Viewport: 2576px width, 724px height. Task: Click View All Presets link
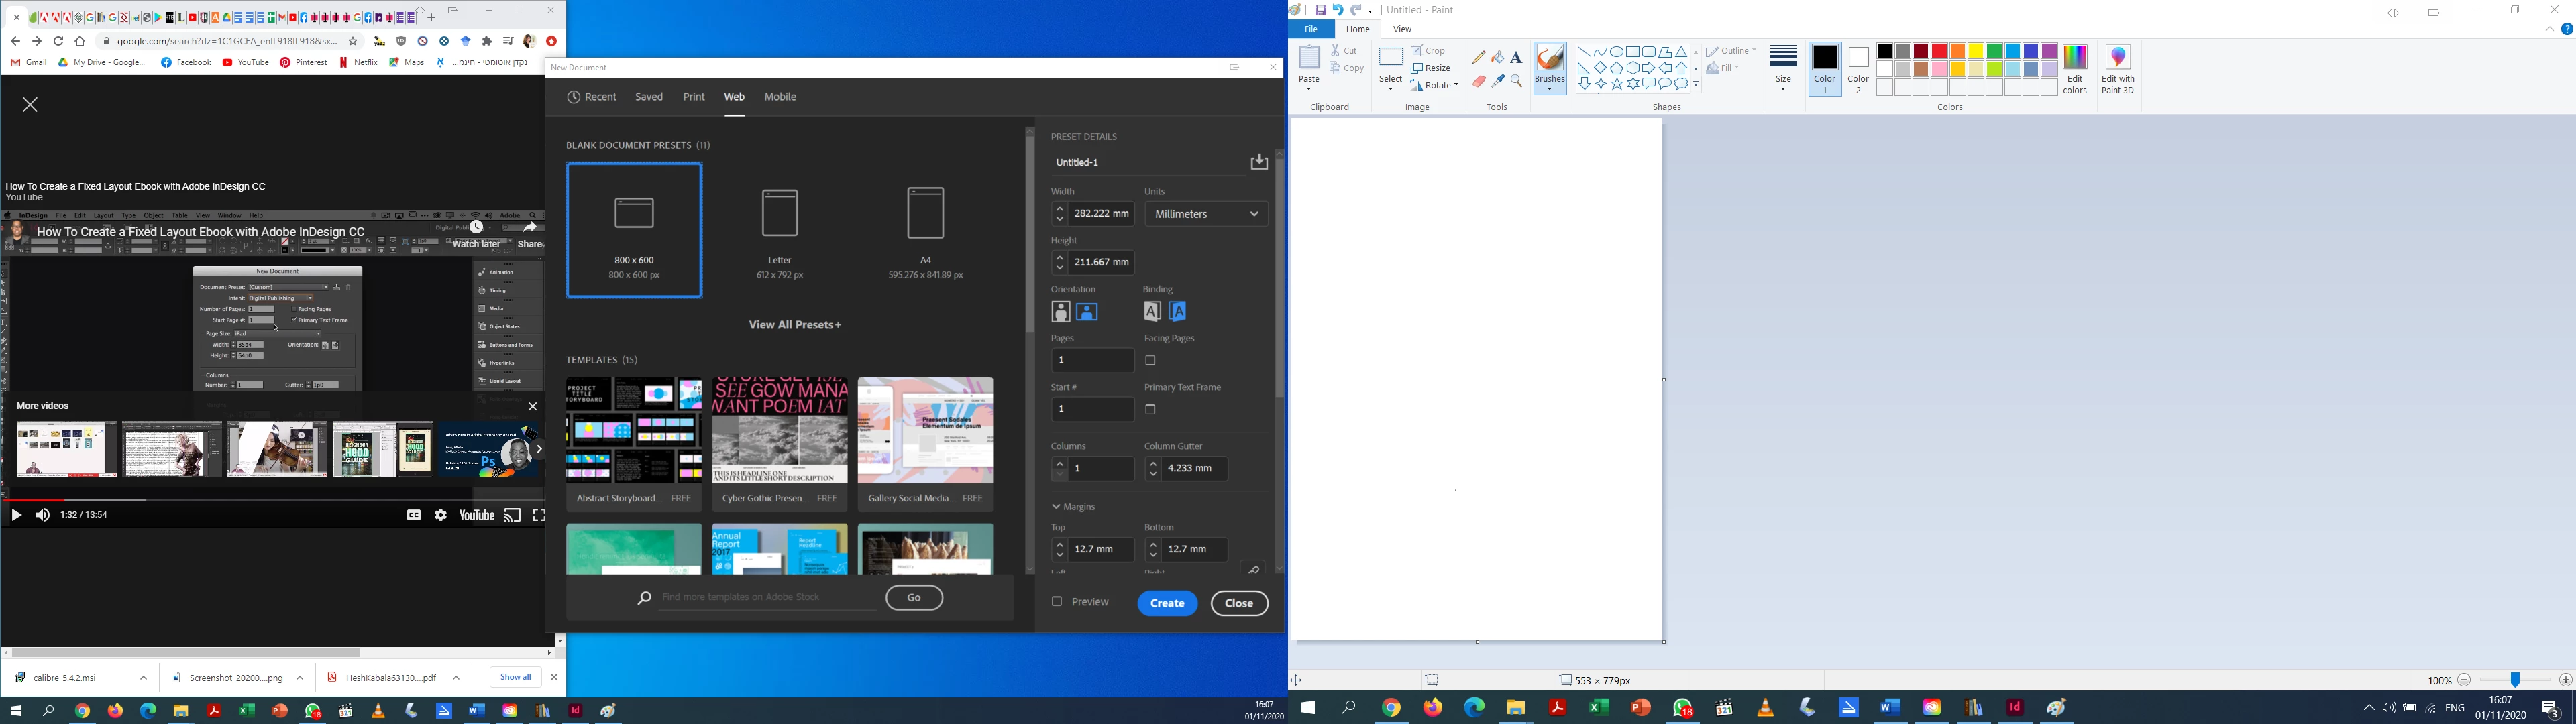pos(794,325)
